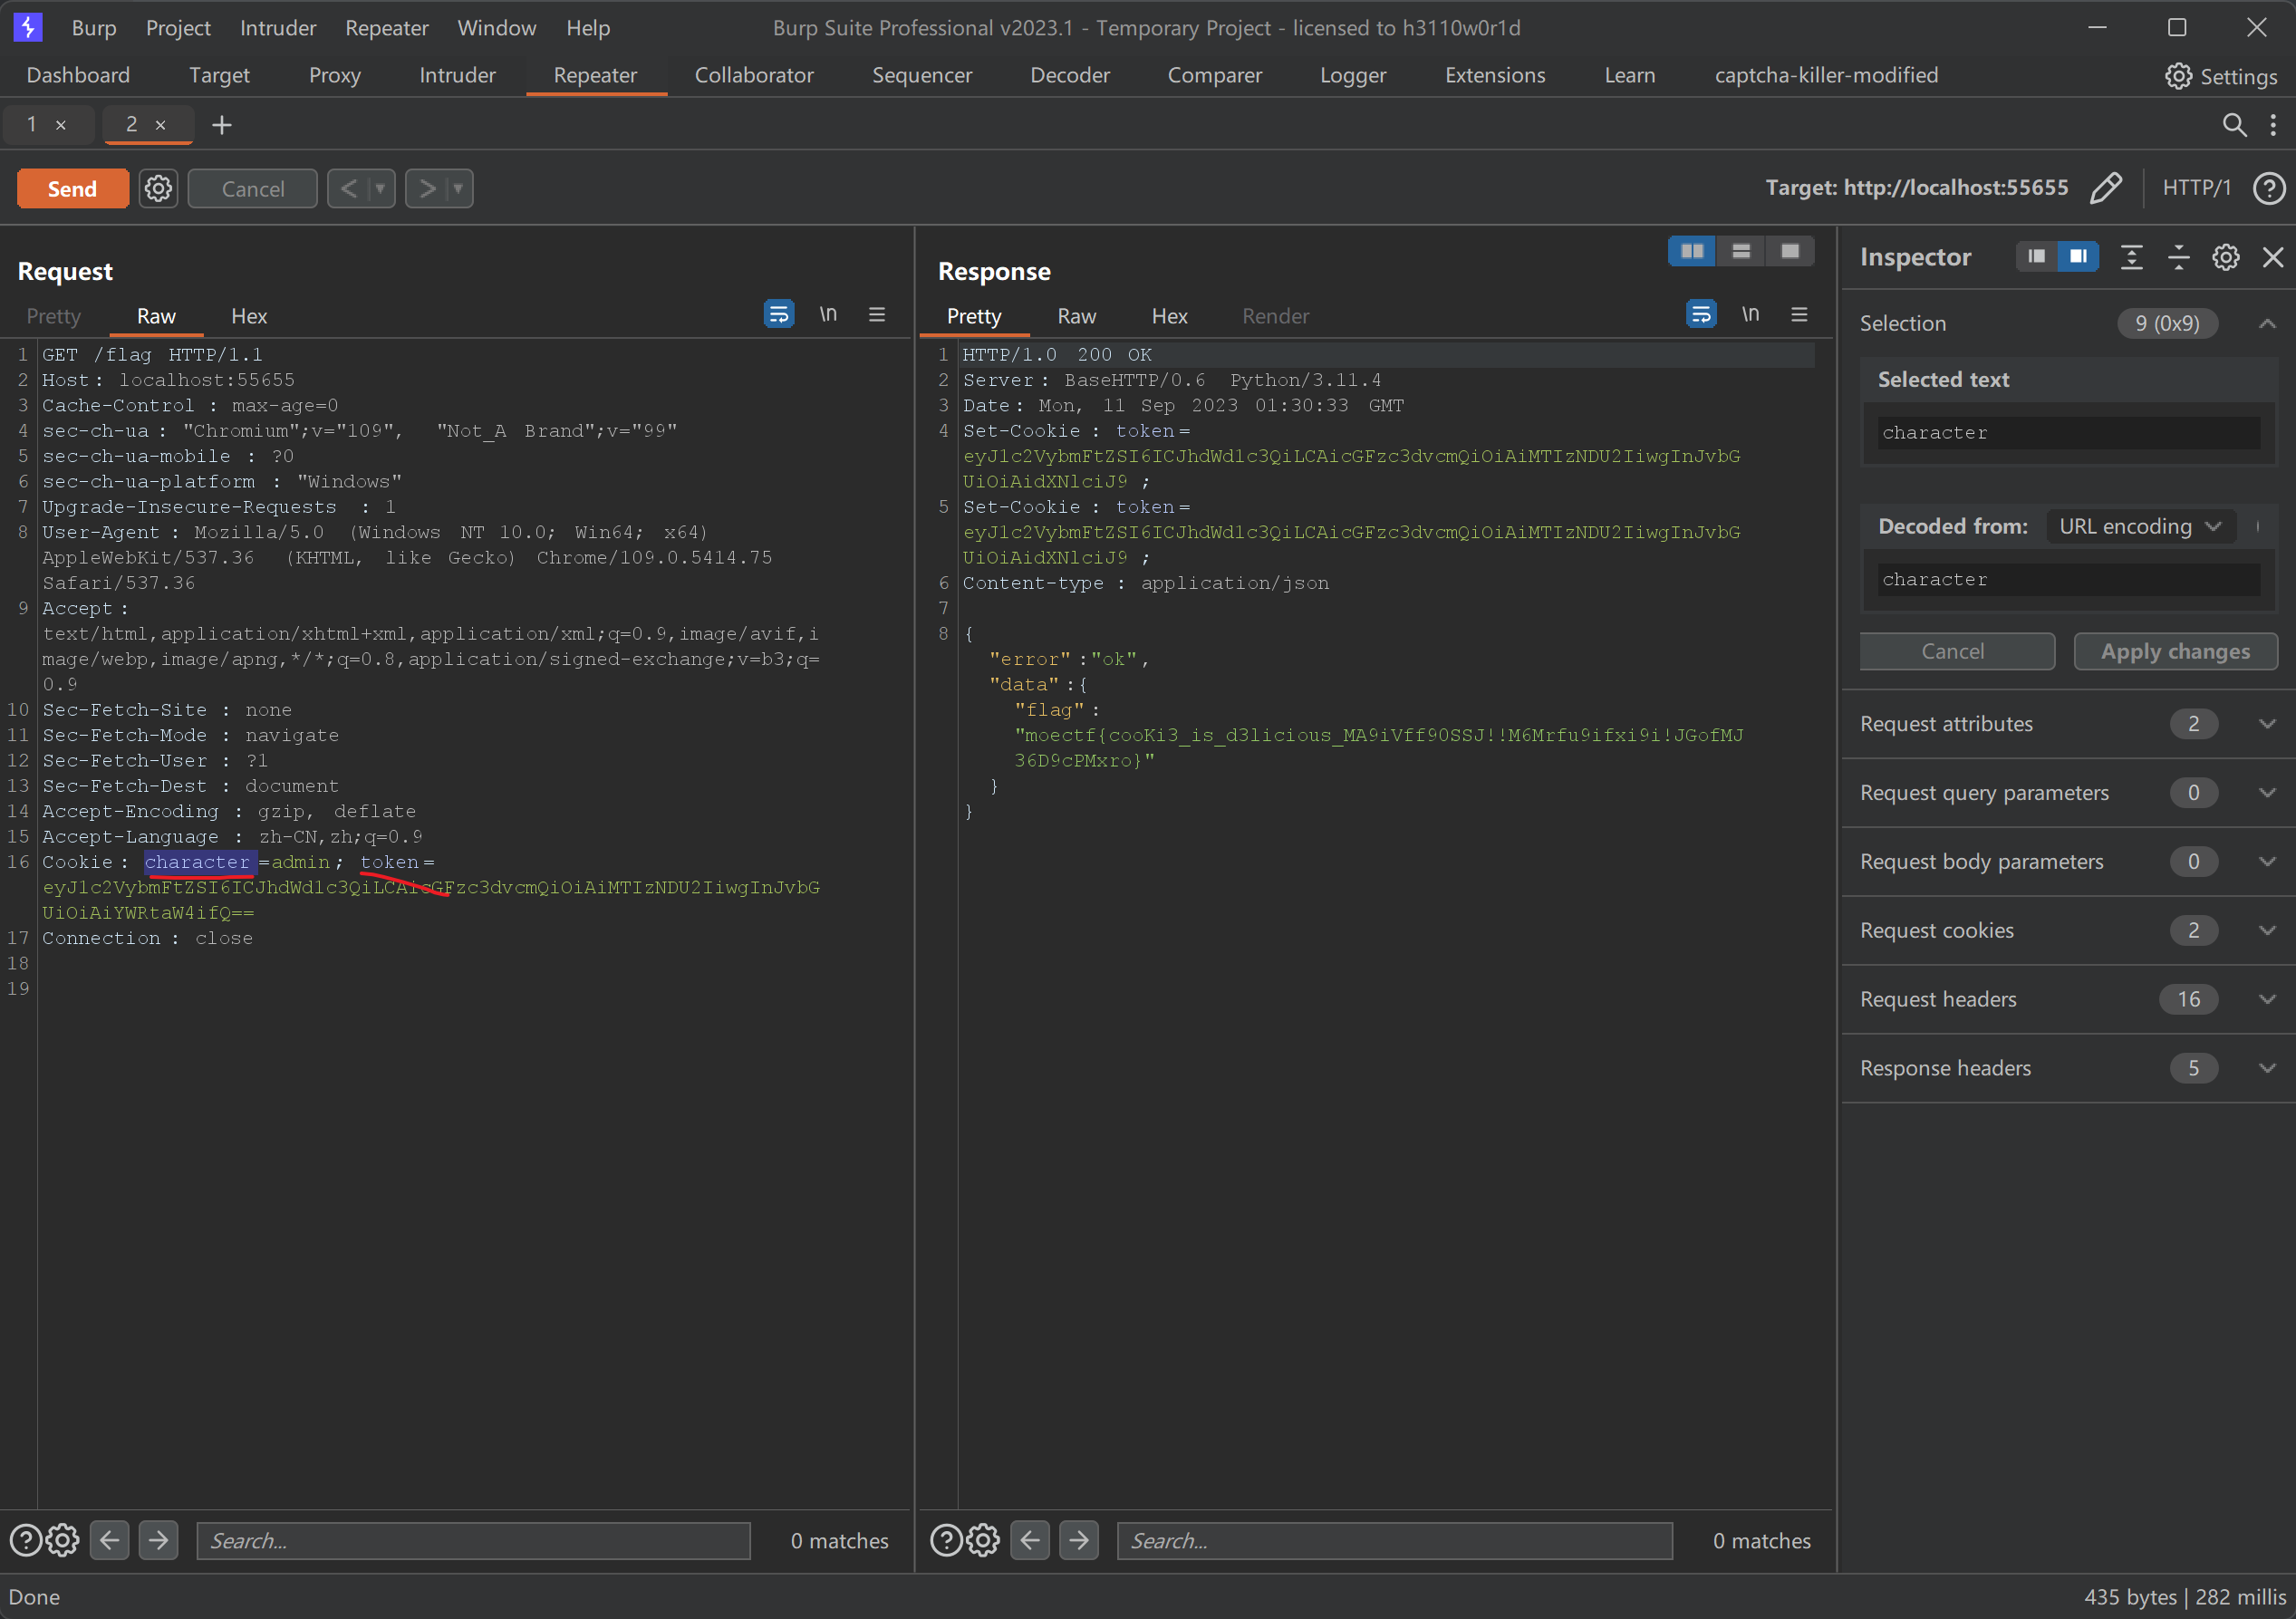Click the expand all sections Inspector icon
This screenshot has width=2296, height=1619.
pos(2131,257)
